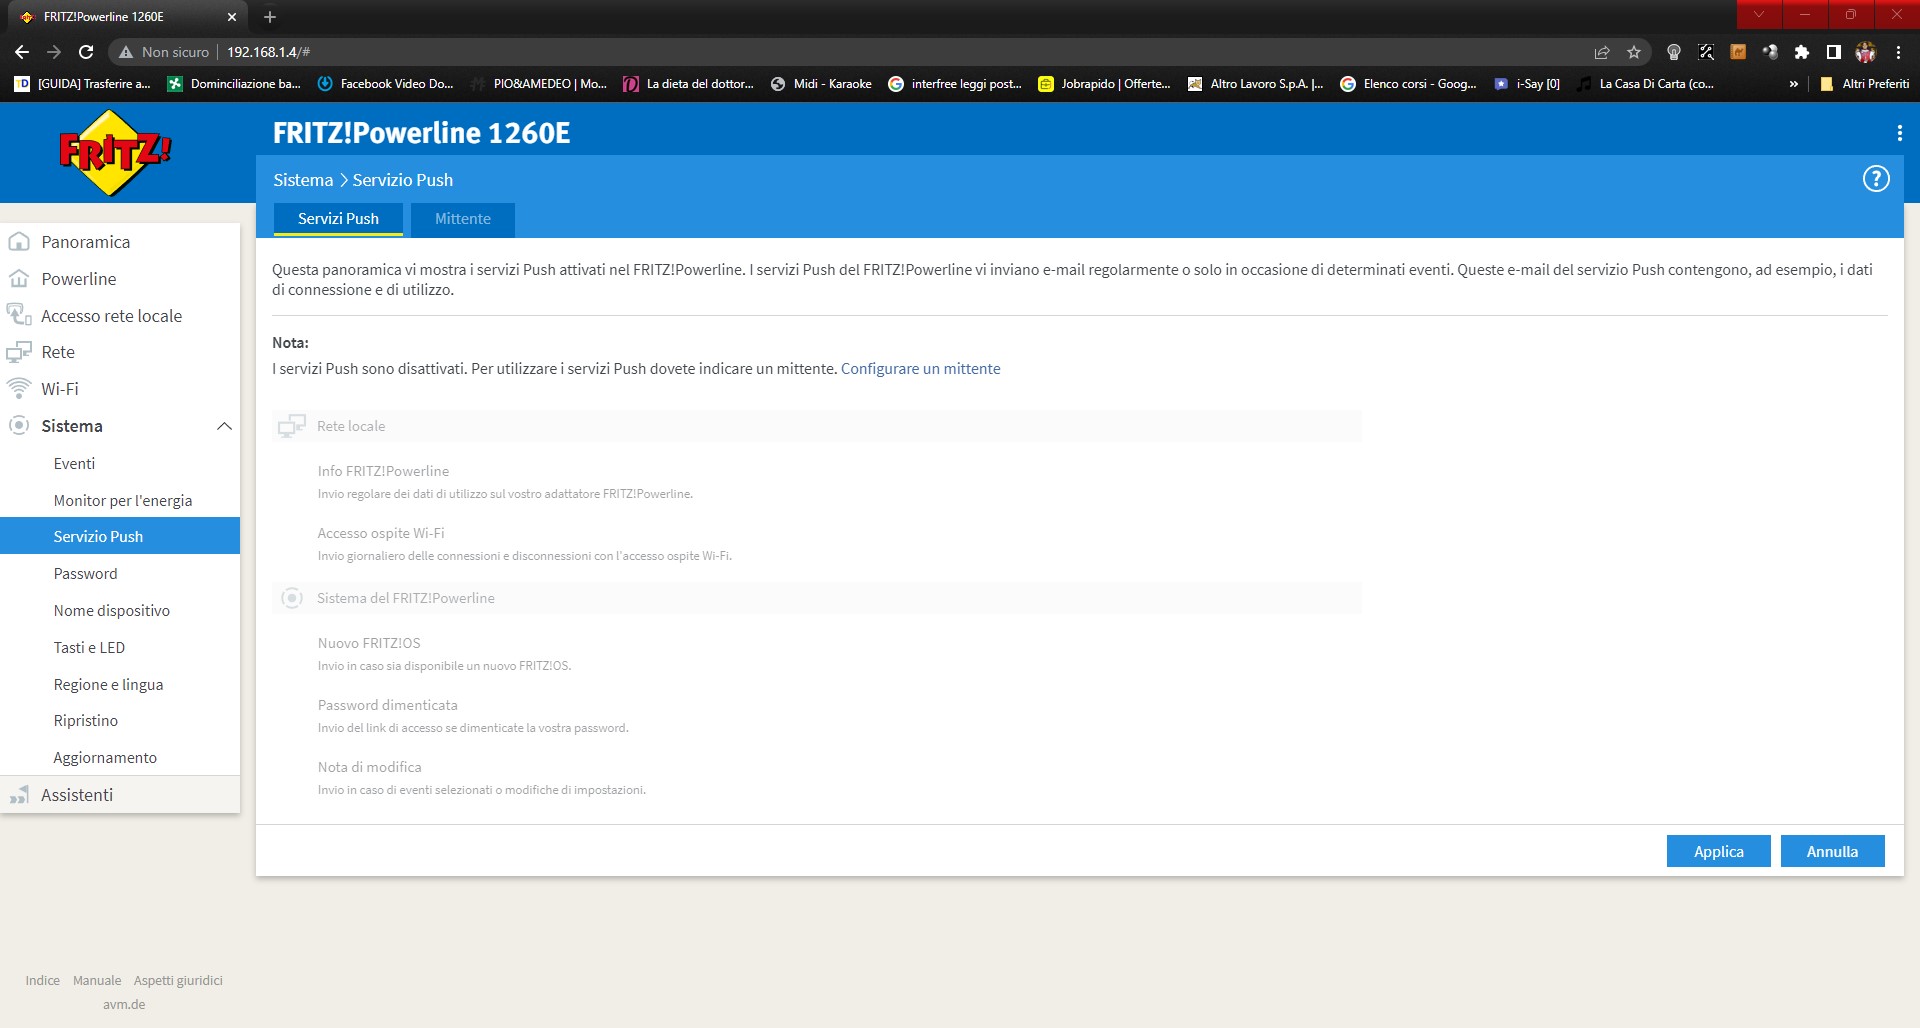This screenshot has width=1920, height=1028.
Task: Open Monitor per l'energia
Action: 123,501
